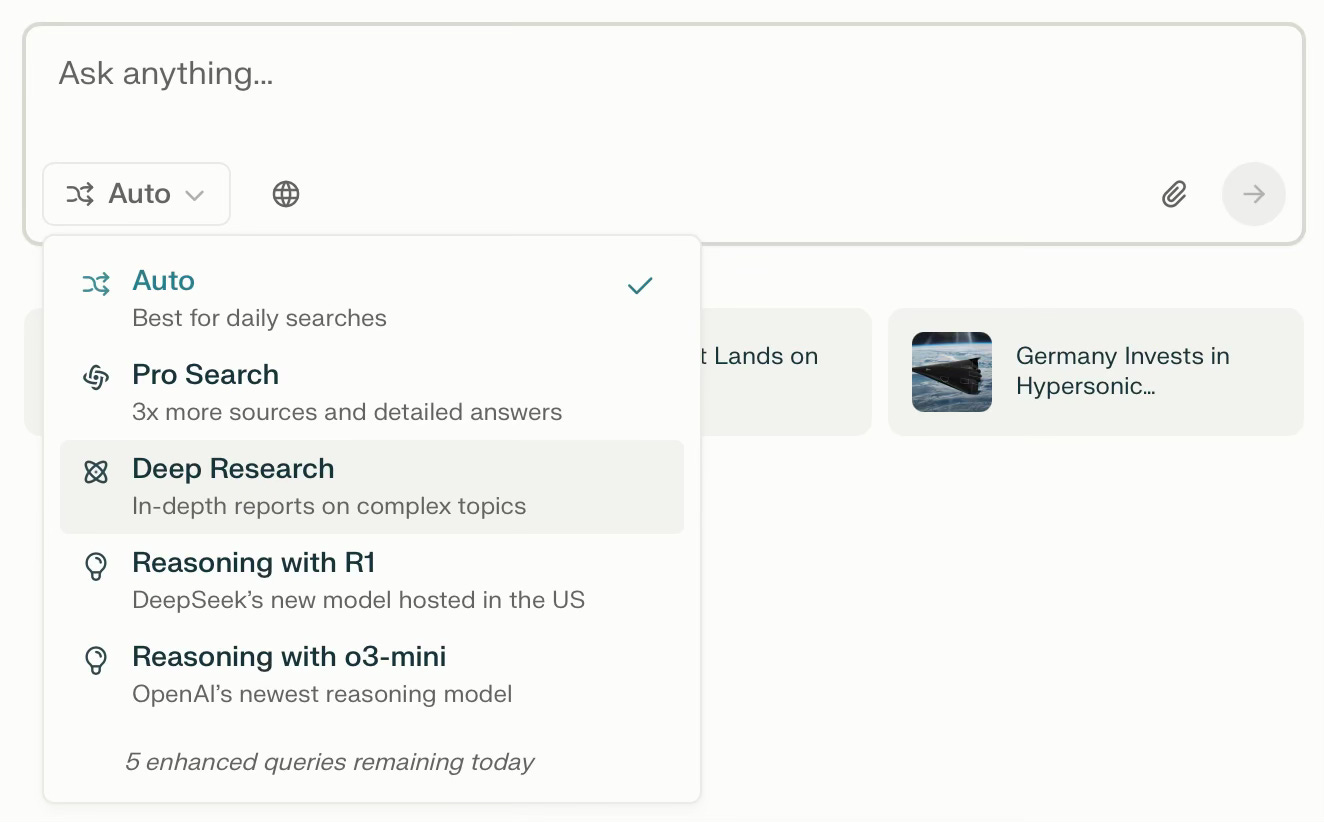Viewport: 1324px width, 822px height.
Task: Select Reasoning with R1 option
Action: coord(254,563)
